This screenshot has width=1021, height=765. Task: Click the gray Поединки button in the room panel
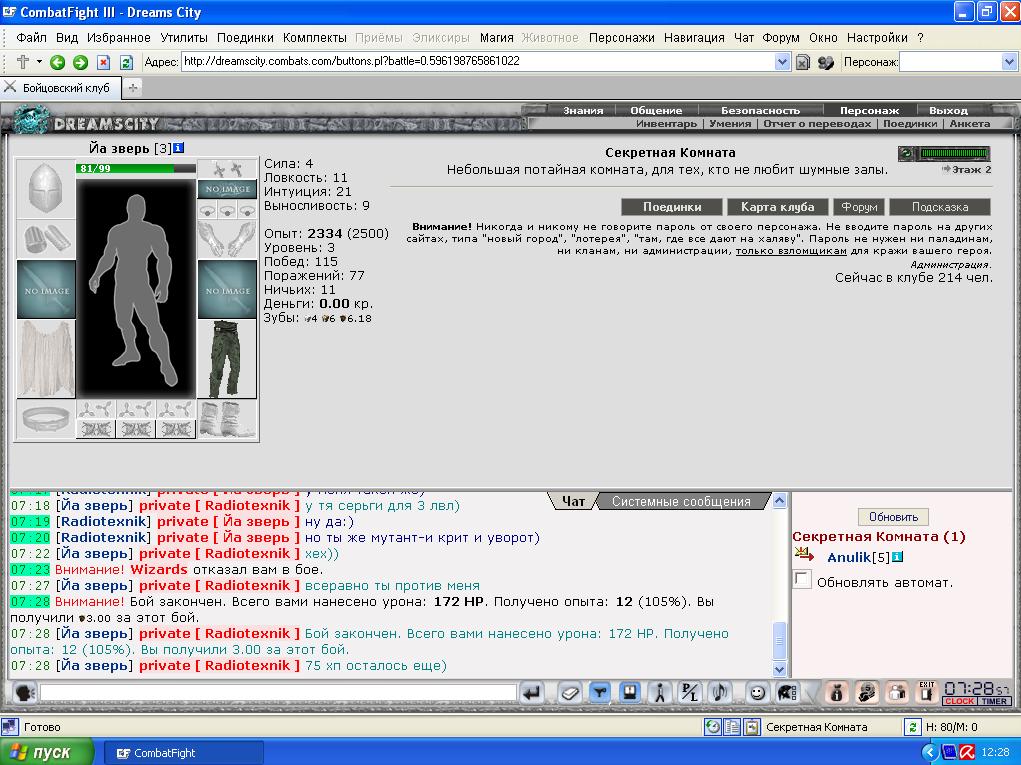tap(672, 207)
